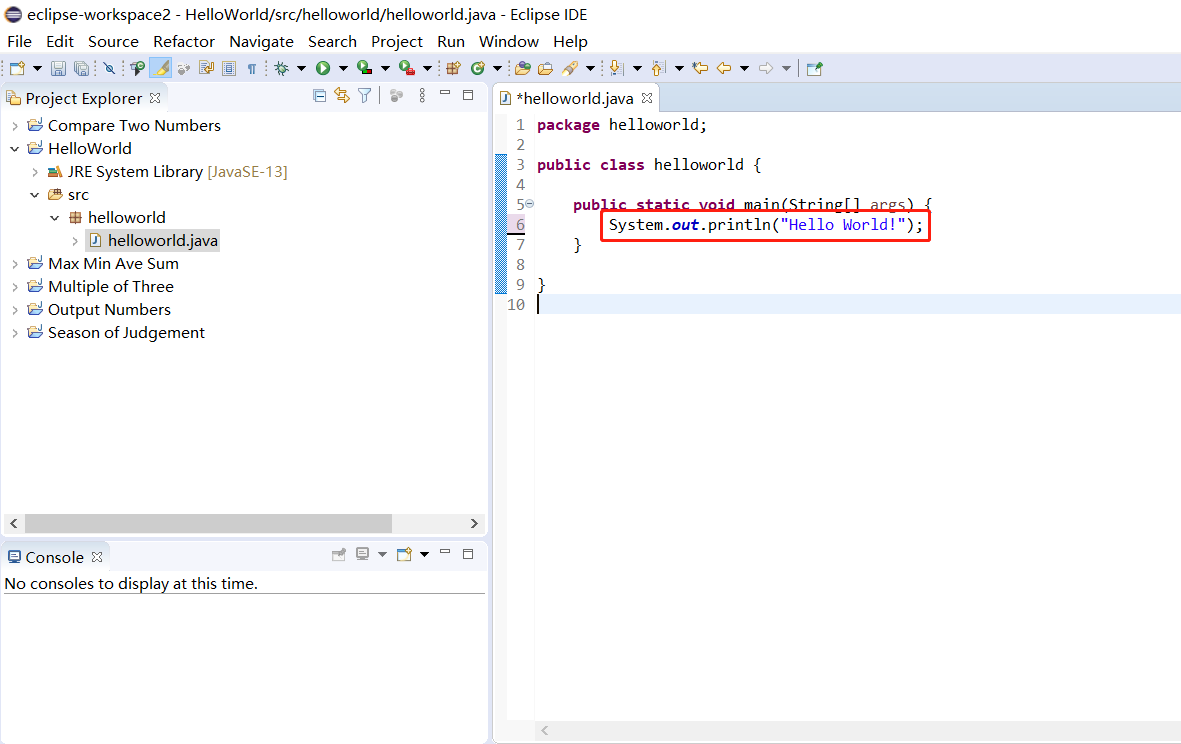This screenshot has width=1181, height=744.
Task: Open the Project Explorer filter icon
Action: click(365, 96)
